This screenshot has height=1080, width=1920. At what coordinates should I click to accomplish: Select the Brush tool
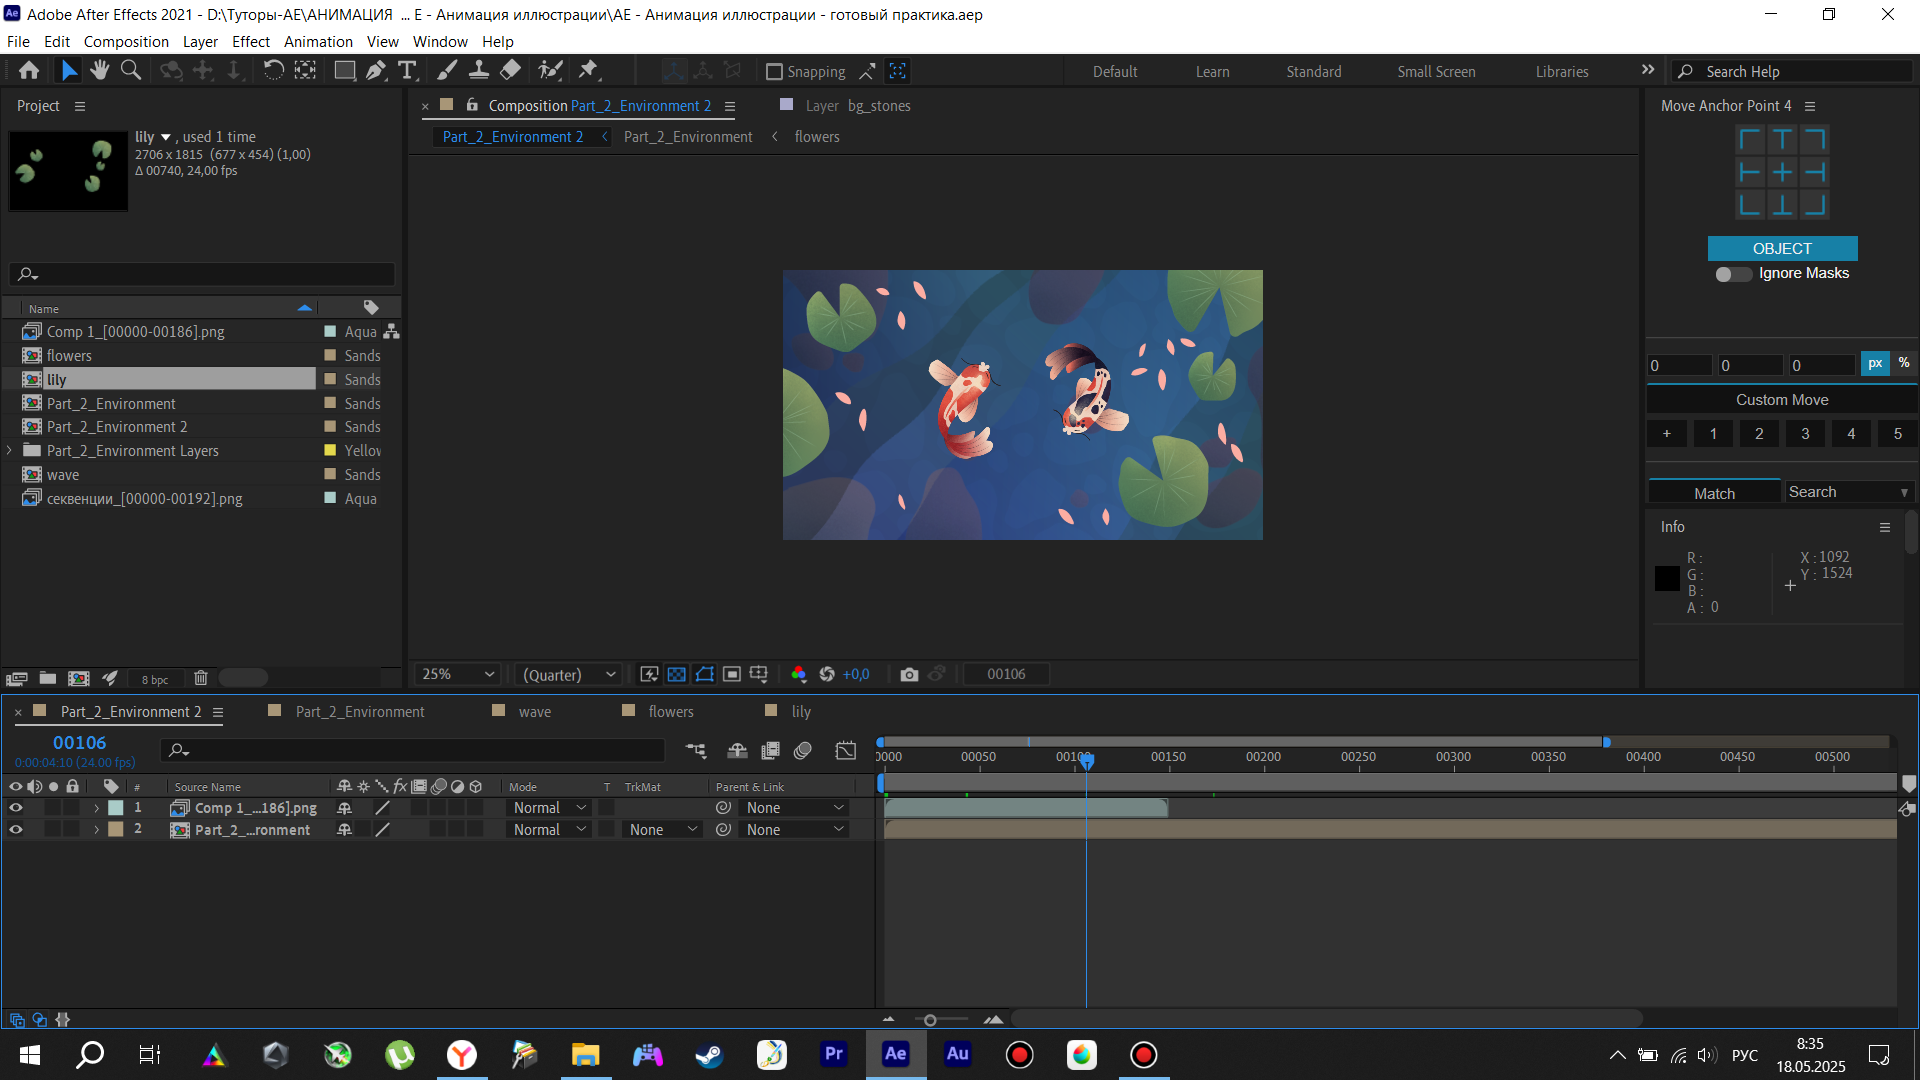448,71
